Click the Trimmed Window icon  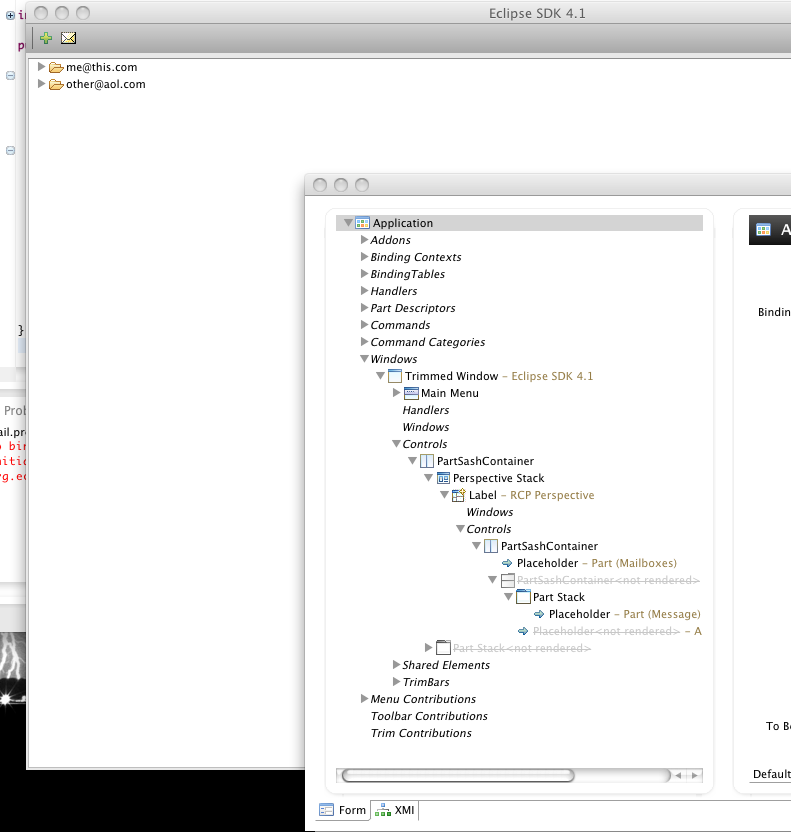tap(395, 376)
